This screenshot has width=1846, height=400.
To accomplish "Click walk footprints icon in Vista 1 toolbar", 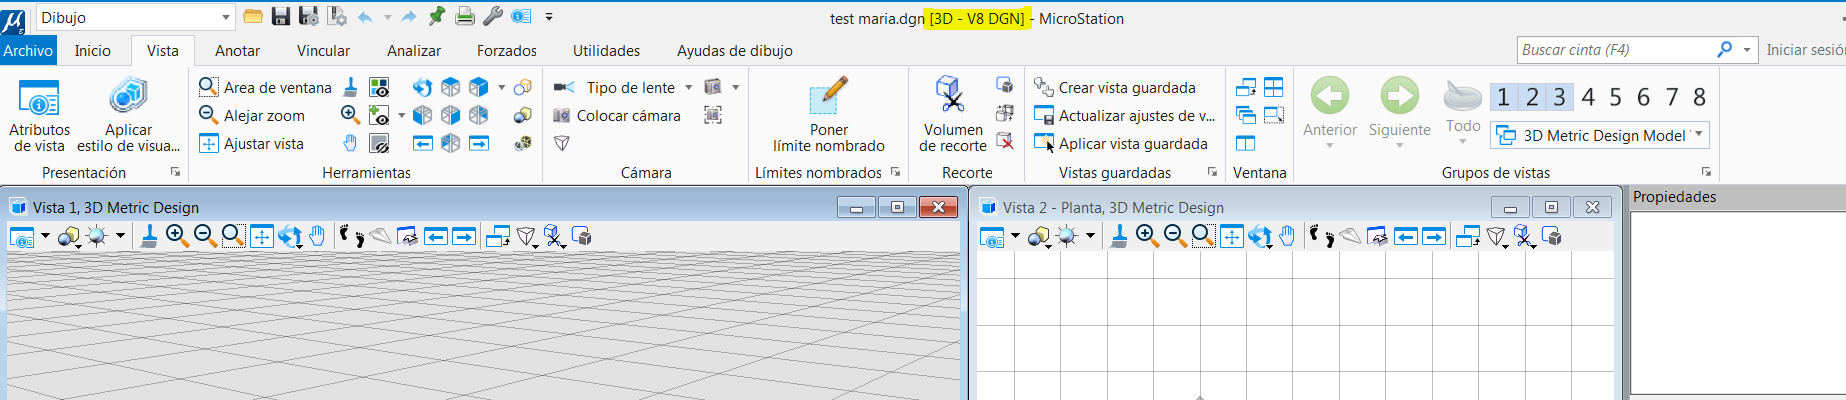I will [352, 236].
